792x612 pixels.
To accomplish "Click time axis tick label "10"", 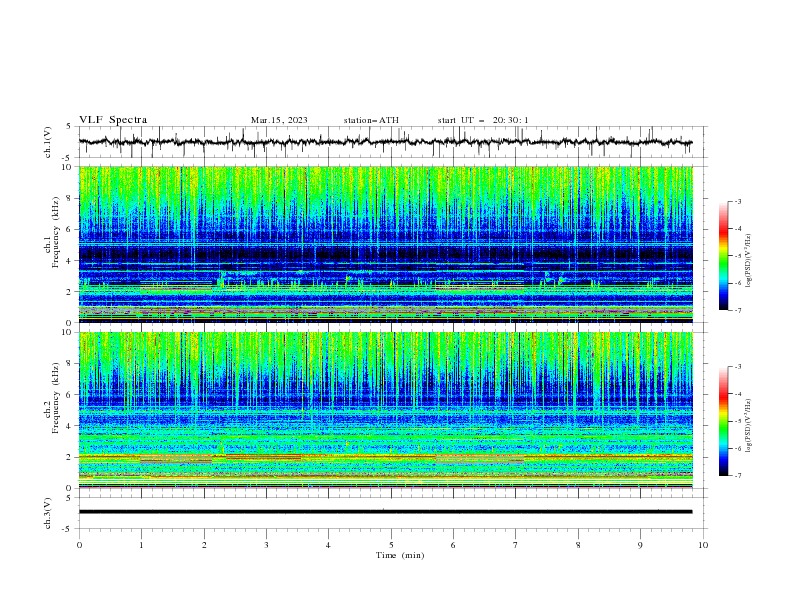I will (703, 545).
